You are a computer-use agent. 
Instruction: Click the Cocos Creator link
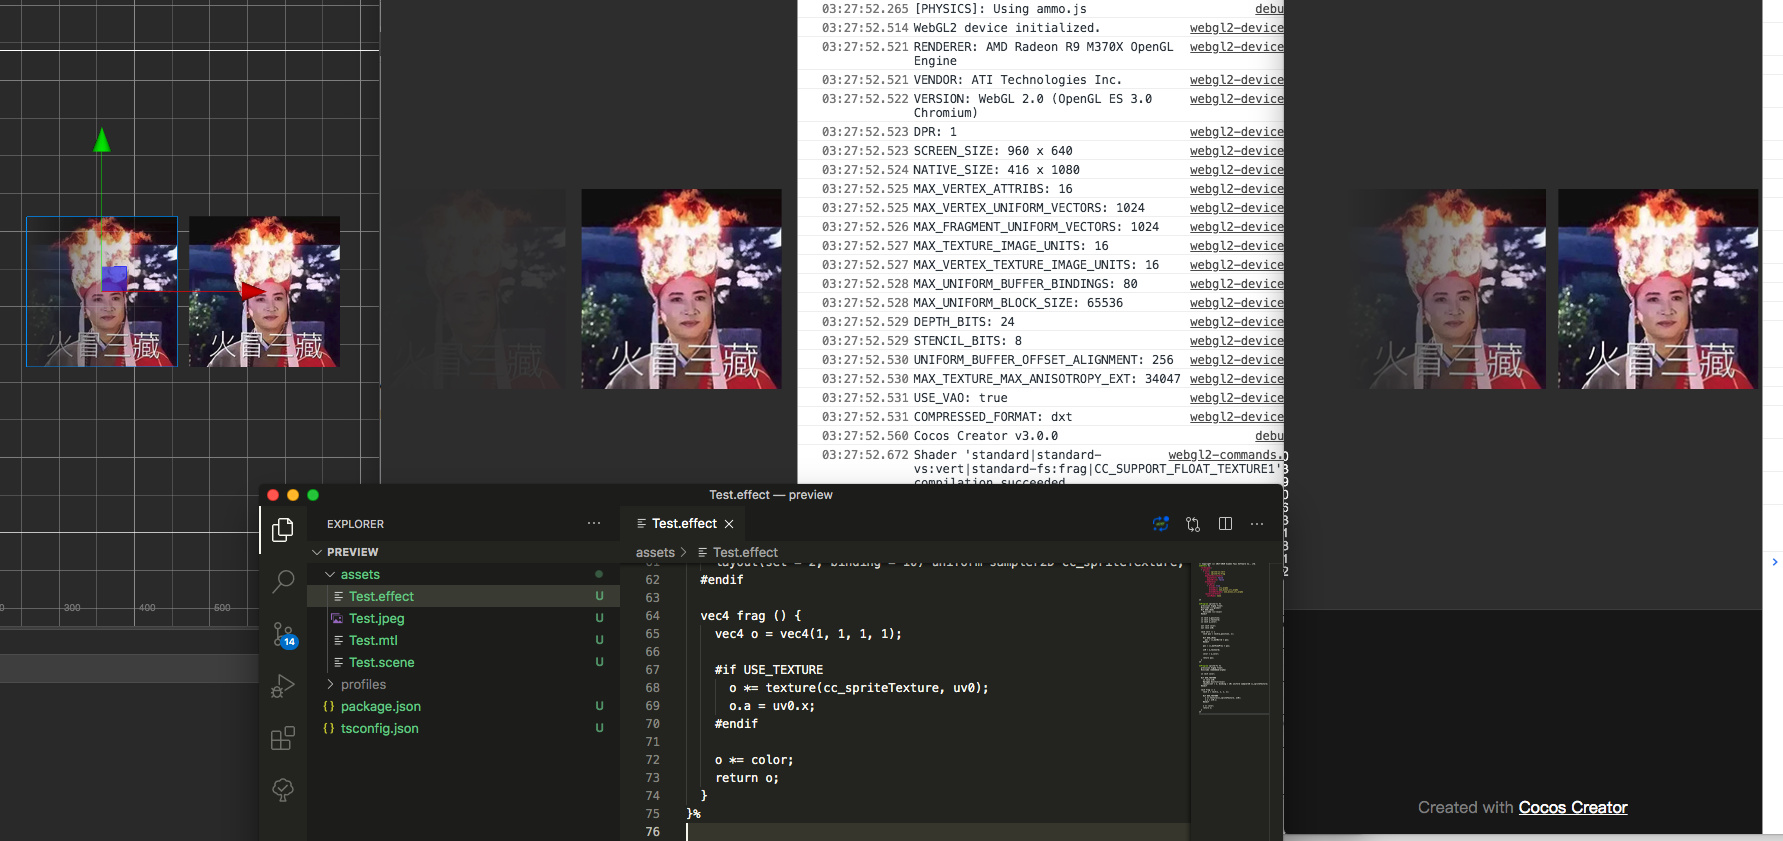1573,807
